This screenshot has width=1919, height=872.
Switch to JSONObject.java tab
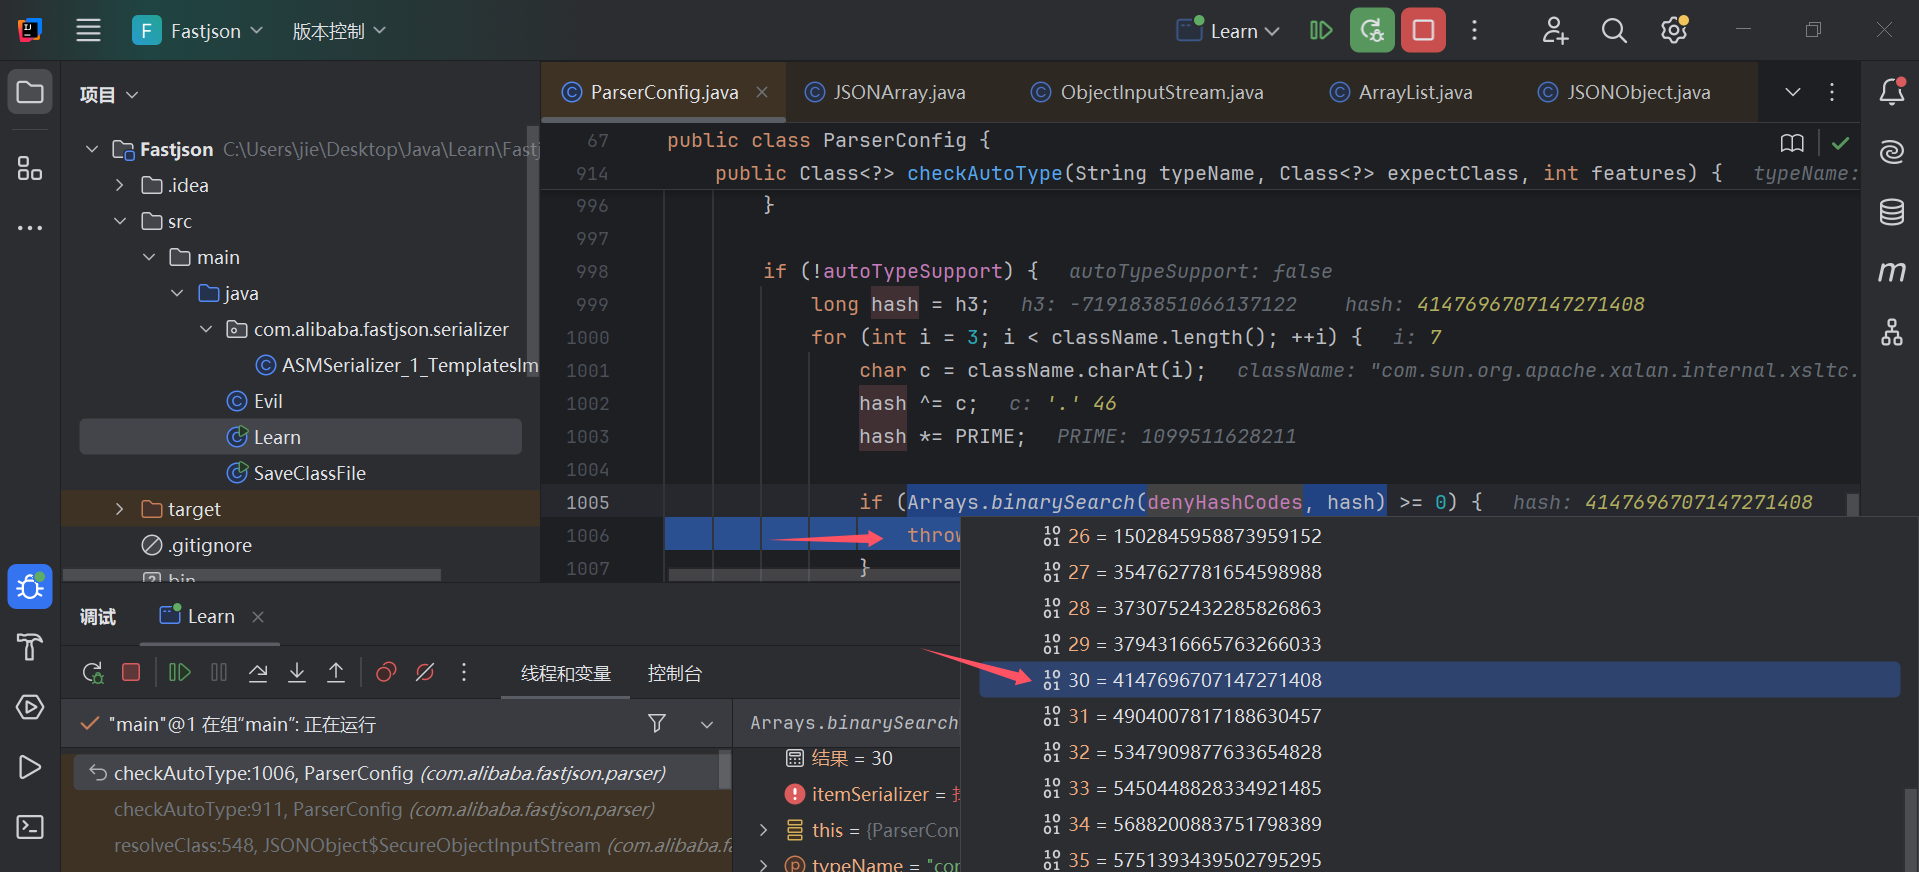coord(1625,92)
